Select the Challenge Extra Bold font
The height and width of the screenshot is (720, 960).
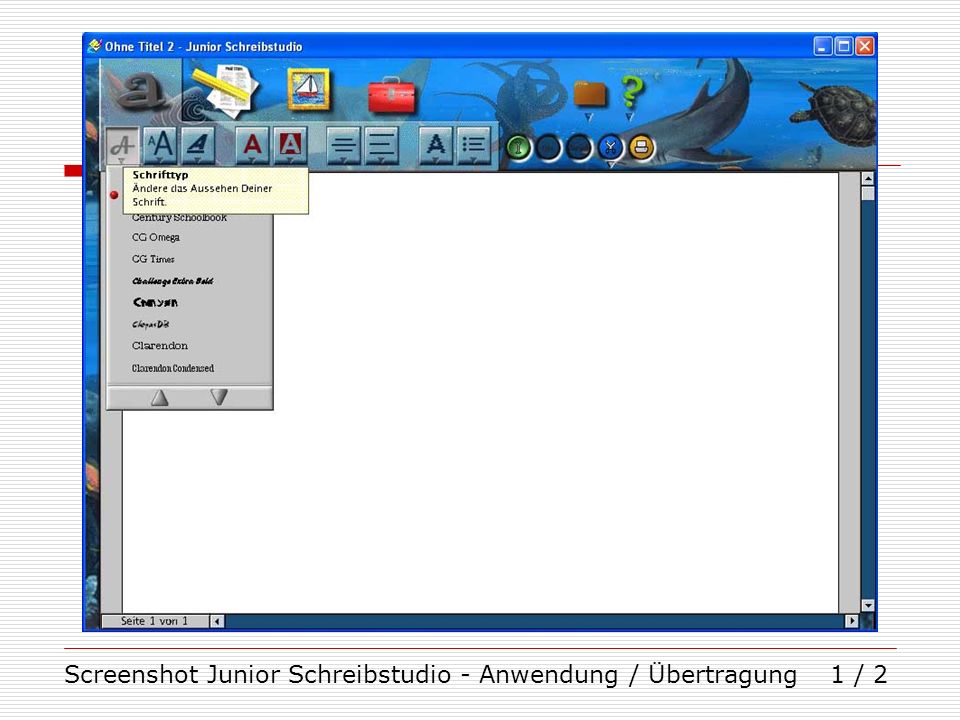tap(173, 282)
